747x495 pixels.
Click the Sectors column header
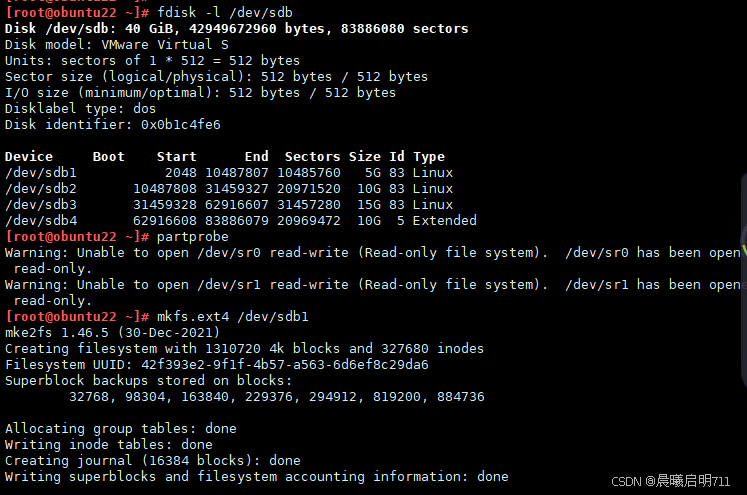pyautogui.click(x=313, y=157)
